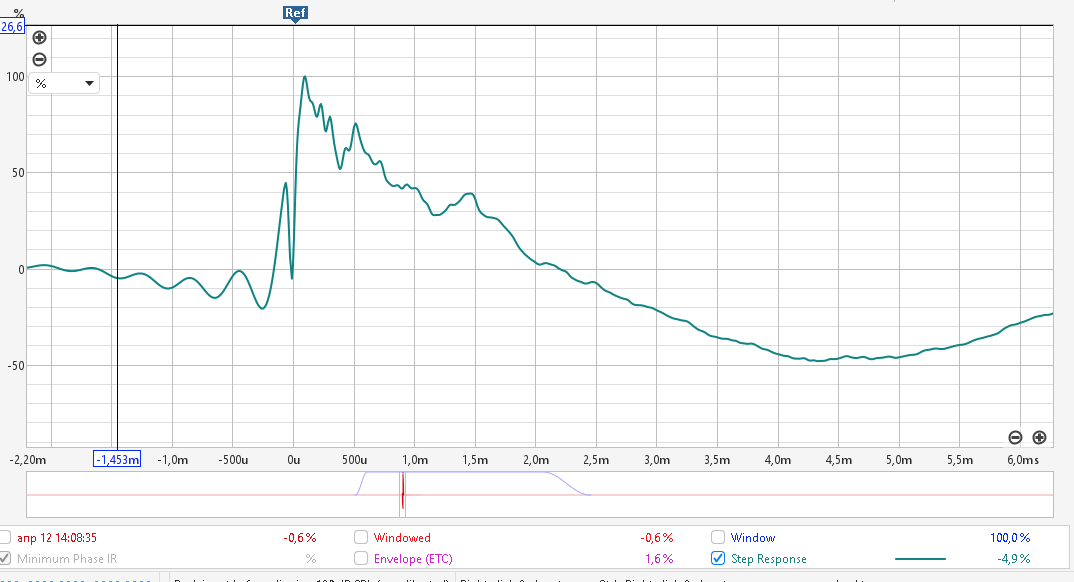1074x582 pixels.
Task: Click the Step Response -4,9% value
Action: pyautogui.click(x=1013, y=559)
